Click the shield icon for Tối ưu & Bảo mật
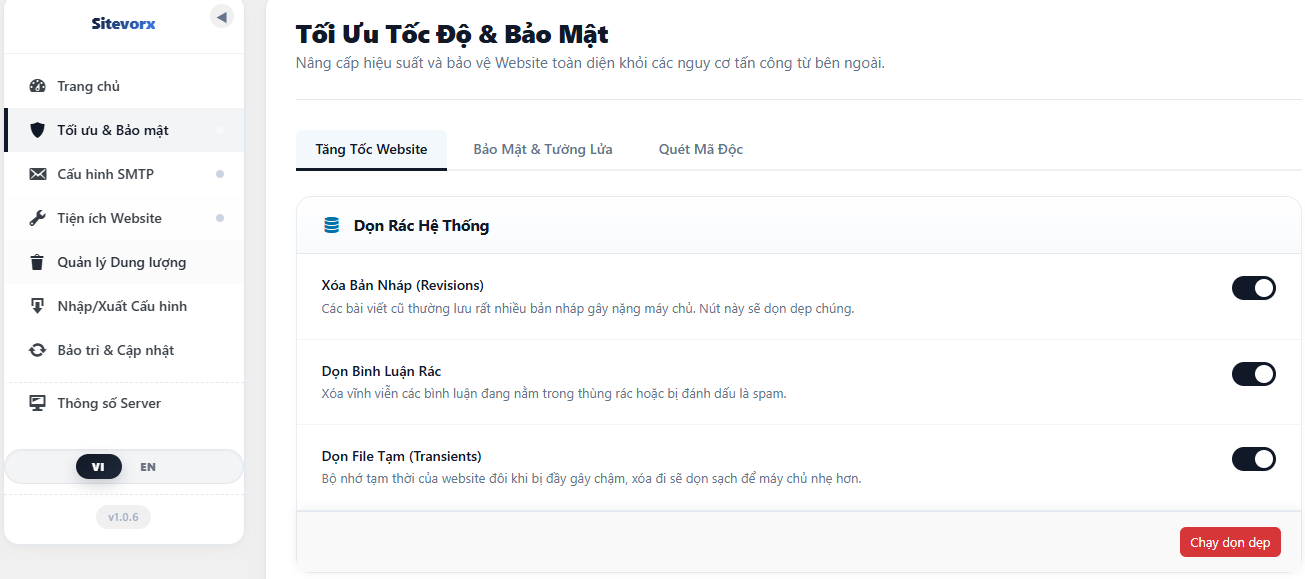This screenshot has width=1305, height=579. 38,130
